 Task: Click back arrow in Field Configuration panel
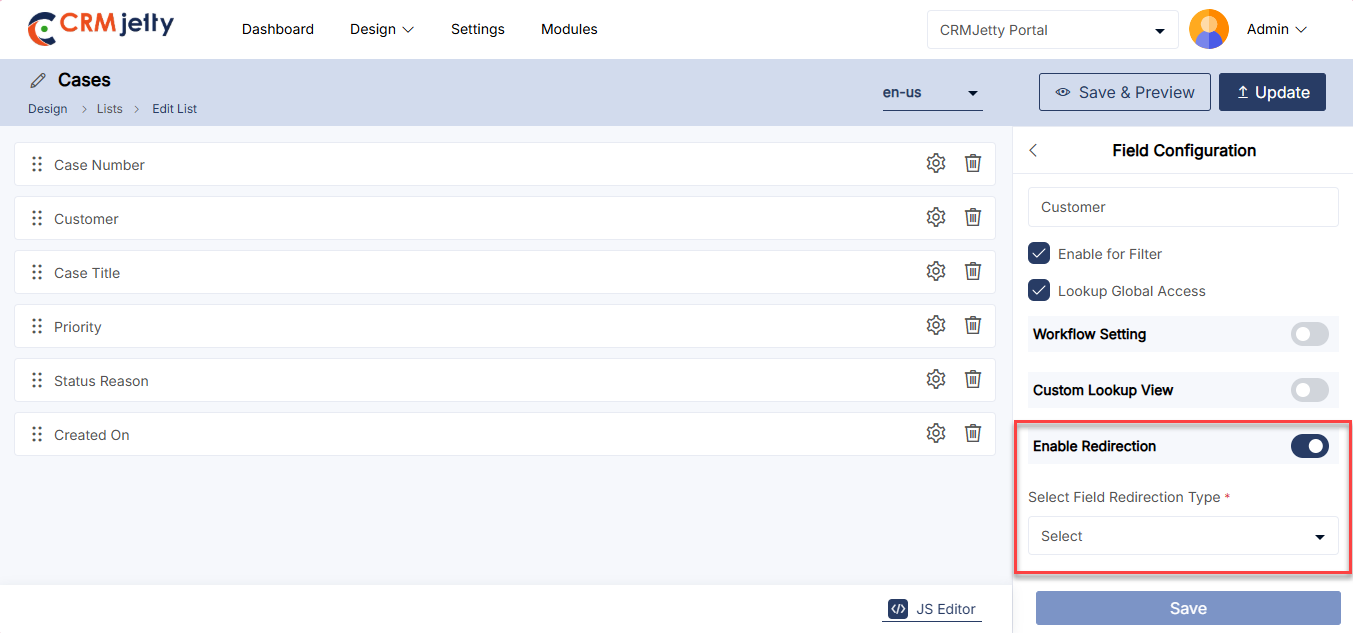click(x=1033, y=151)
